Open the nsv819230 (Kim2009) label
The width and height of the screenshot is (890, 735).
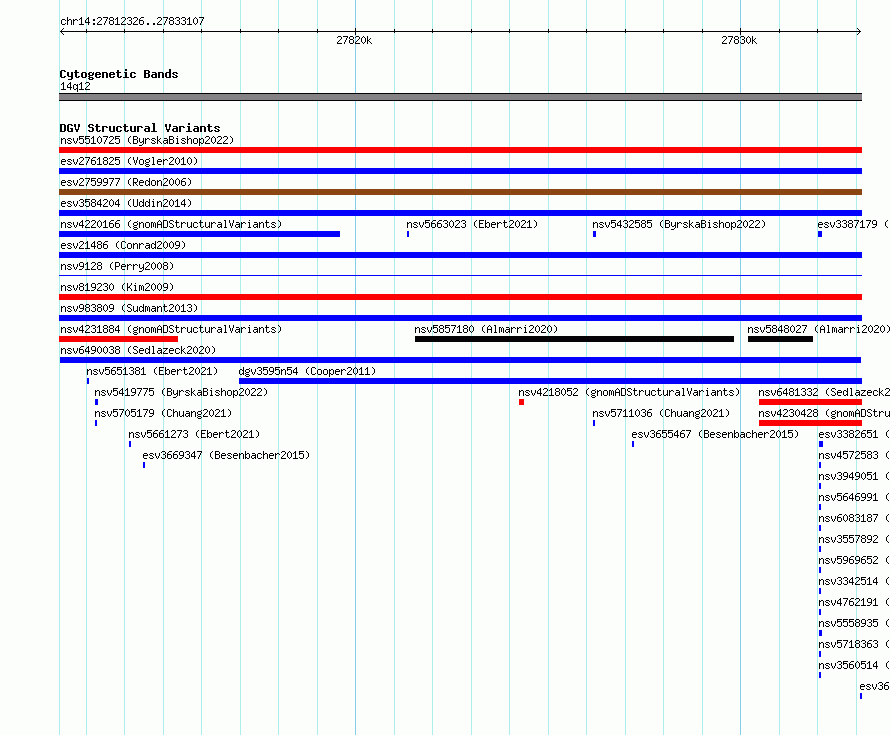point(117,287)
